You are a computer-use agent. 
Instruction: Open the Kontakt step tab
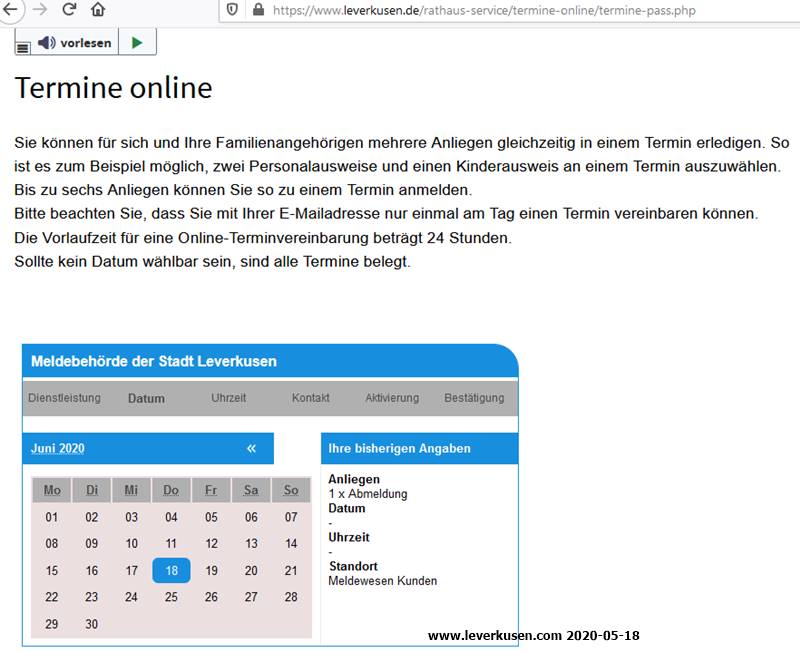click(x=310, y=398)
